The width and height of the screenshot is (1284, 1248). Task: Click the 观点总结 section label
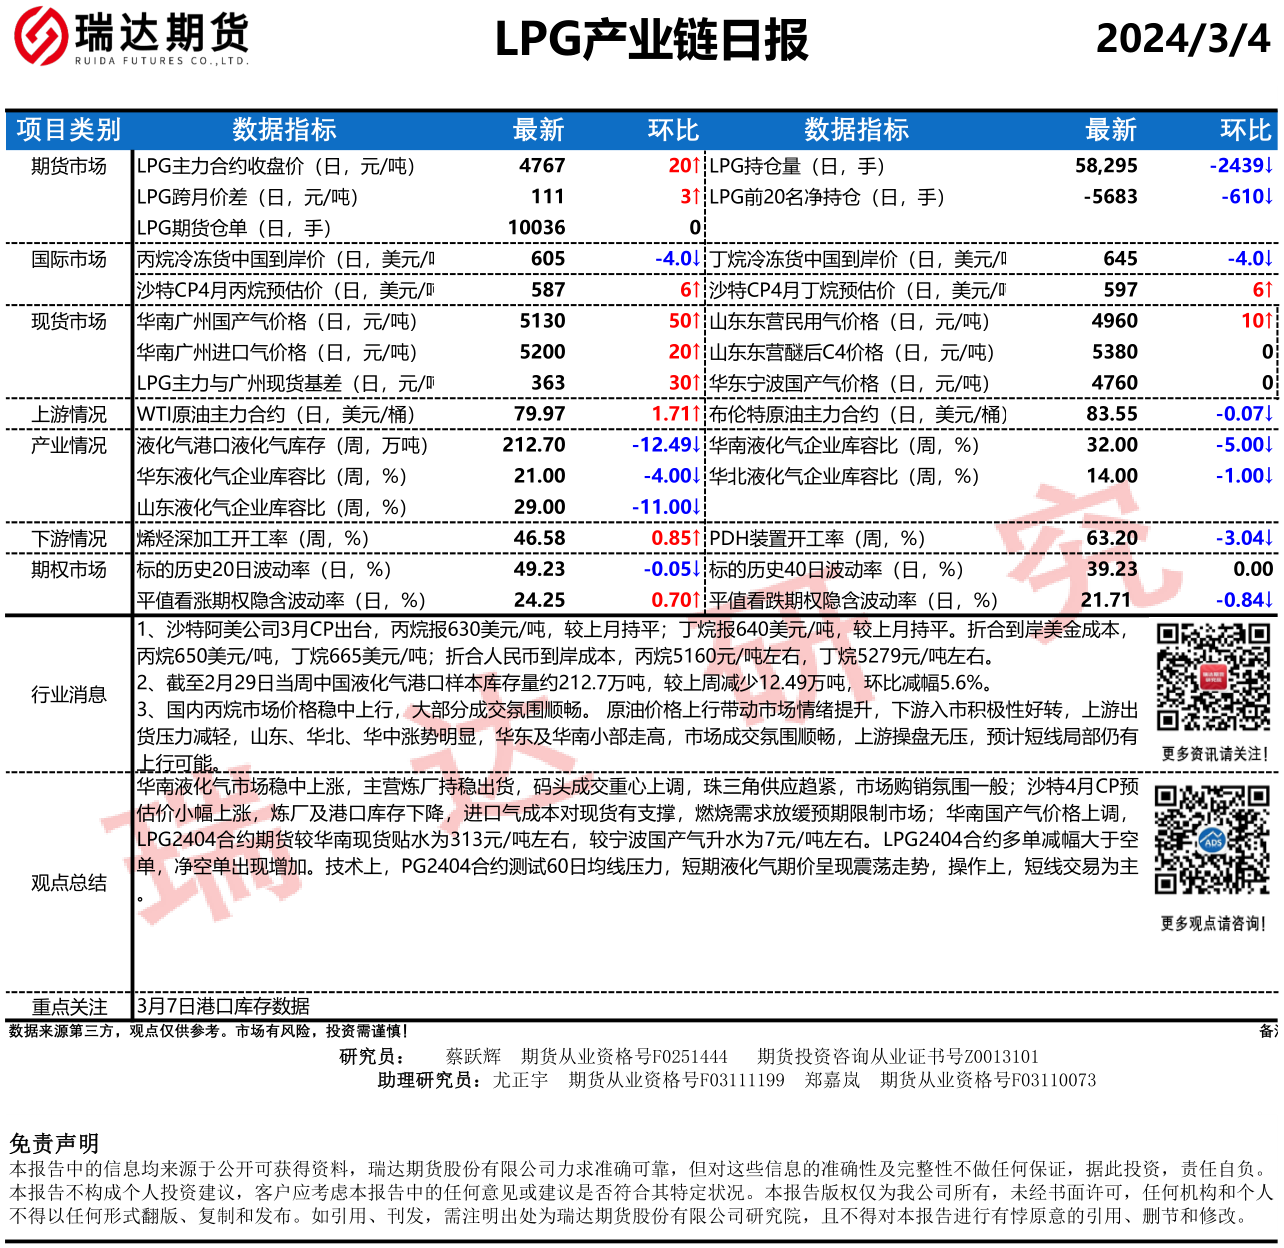68,882
